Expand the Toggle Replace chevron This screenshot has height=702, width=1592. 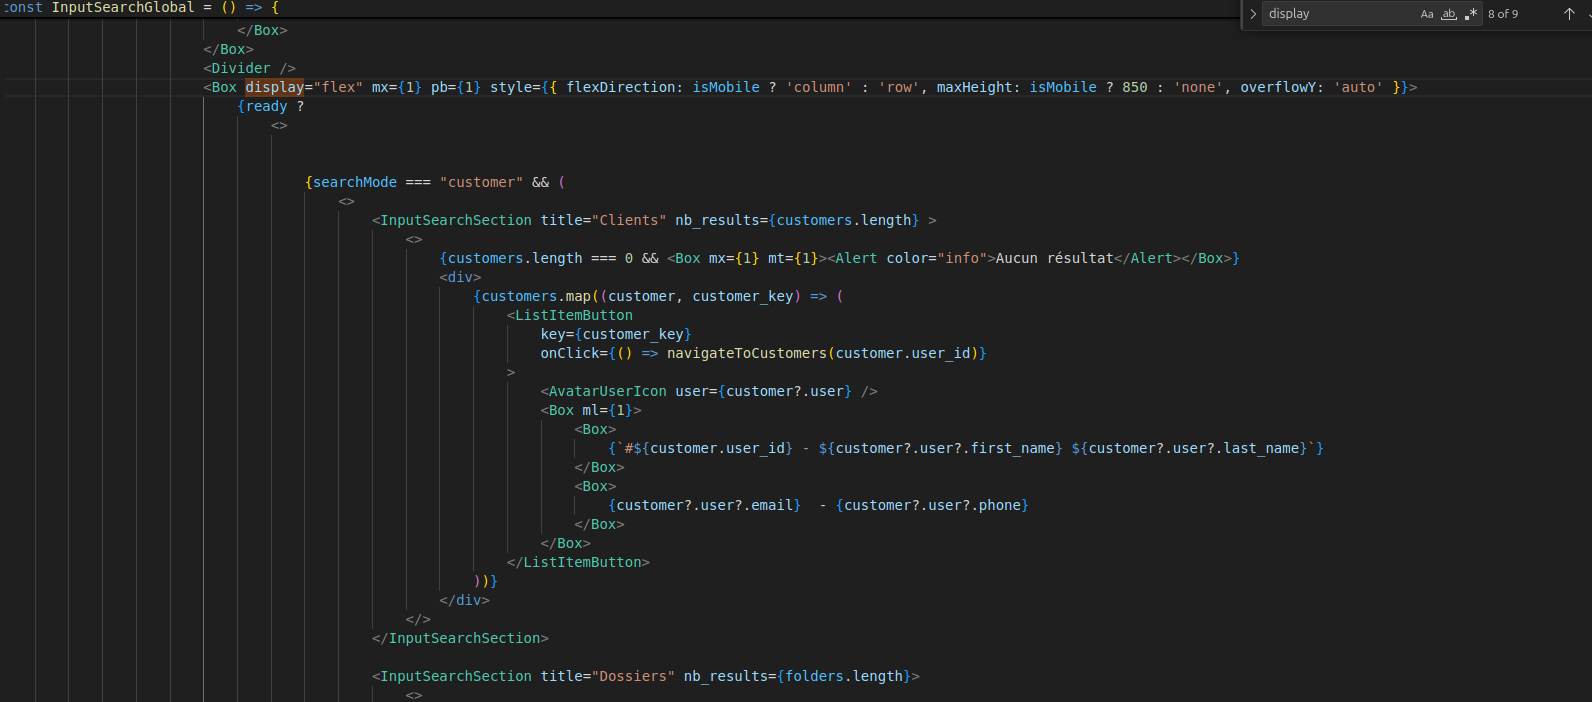(1253, 14)
